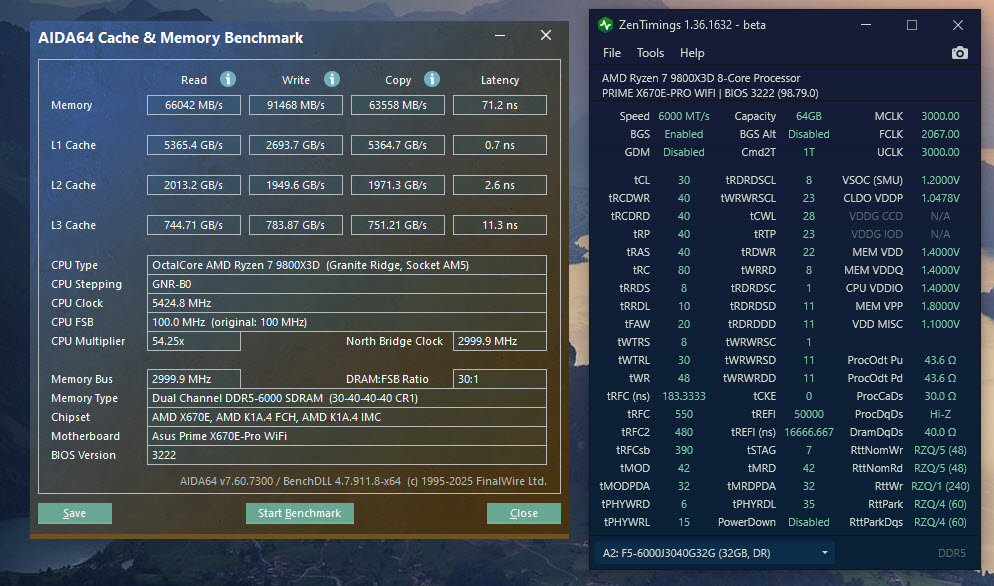Click tRAS value 40 in ZenTimings

tap(684, 252)
